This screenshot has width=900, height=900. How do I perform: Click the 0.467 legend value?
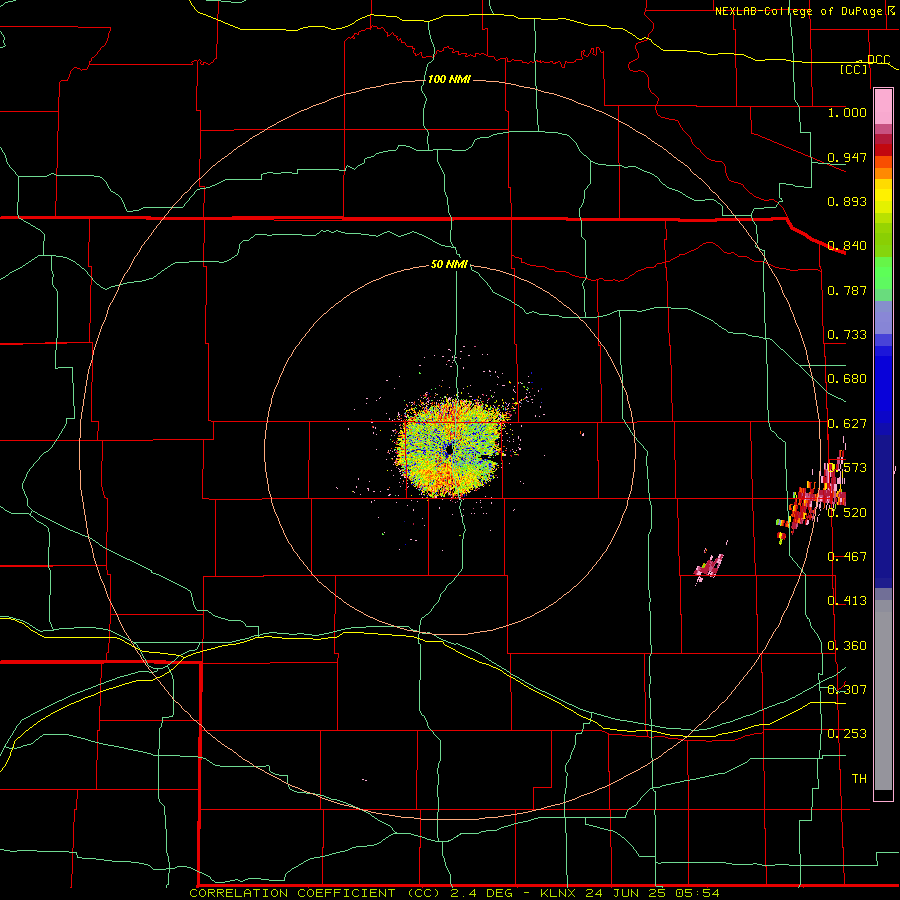[847, 557]
